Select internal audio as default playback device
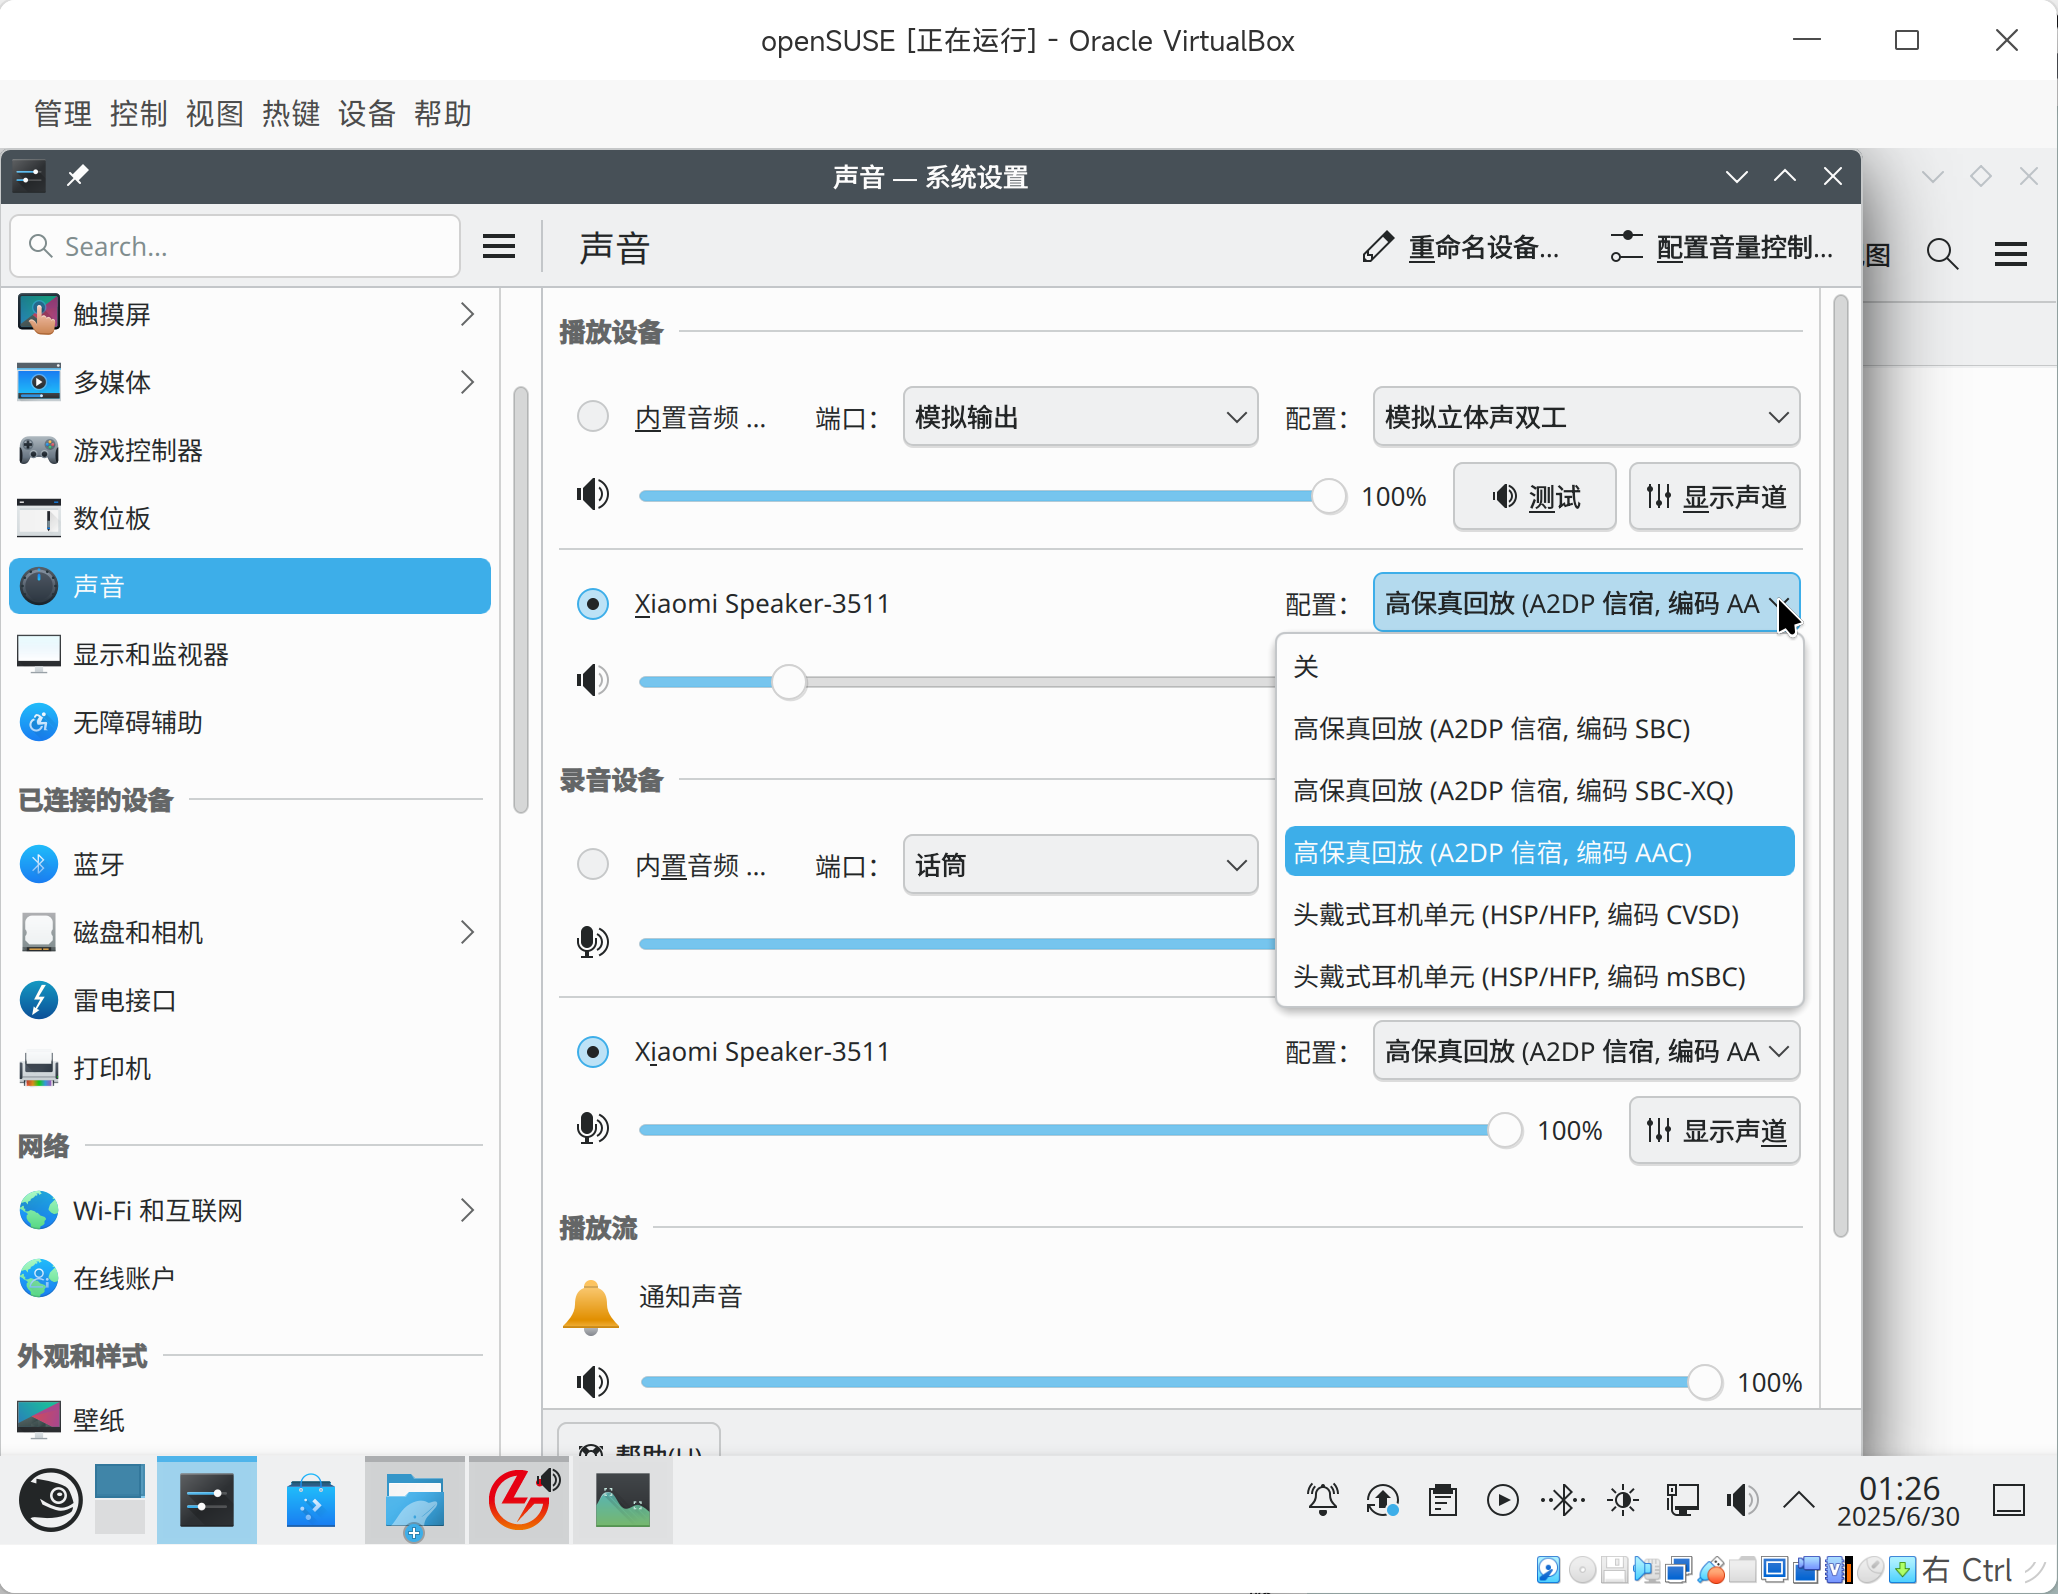 [593, 416]
